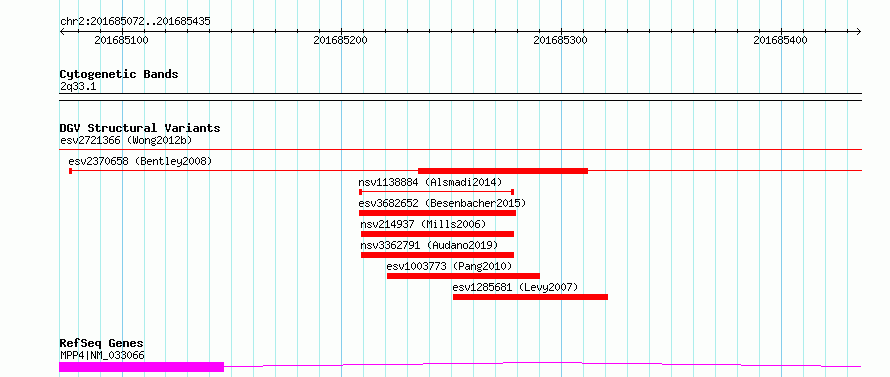890x377 pixels.
Task: Select the Cytogenetic Bands track title
Action: tap(119, 74)
